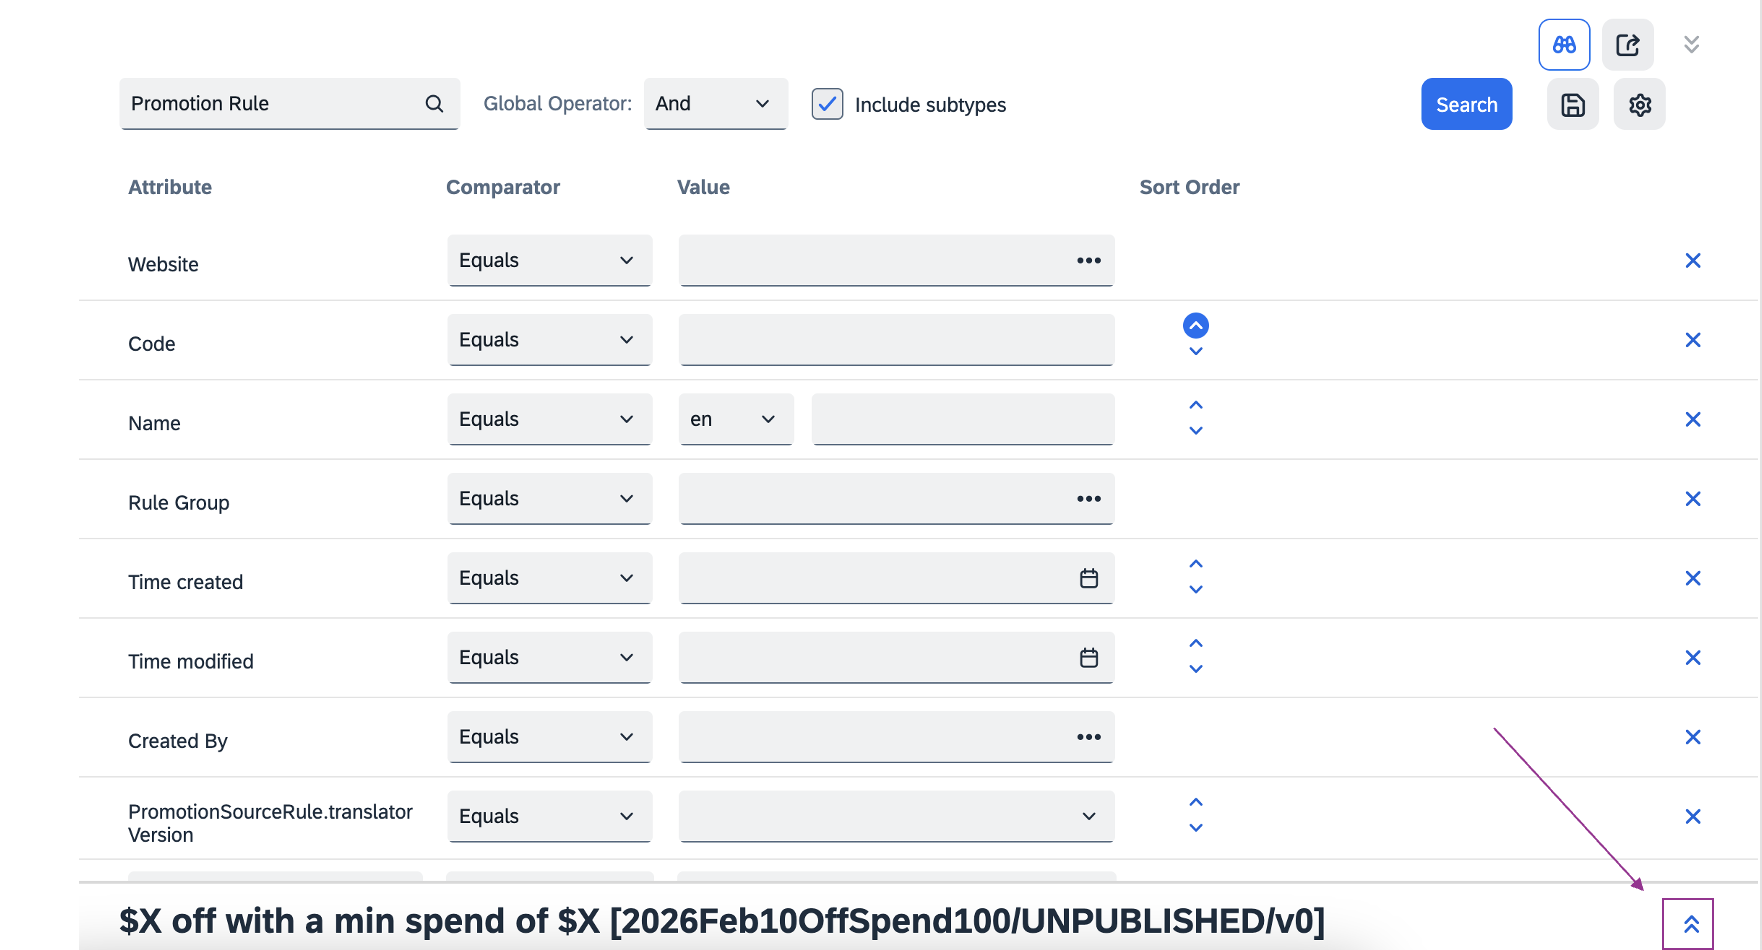
Task: Open search settings gear icon
Action: 1639,105
